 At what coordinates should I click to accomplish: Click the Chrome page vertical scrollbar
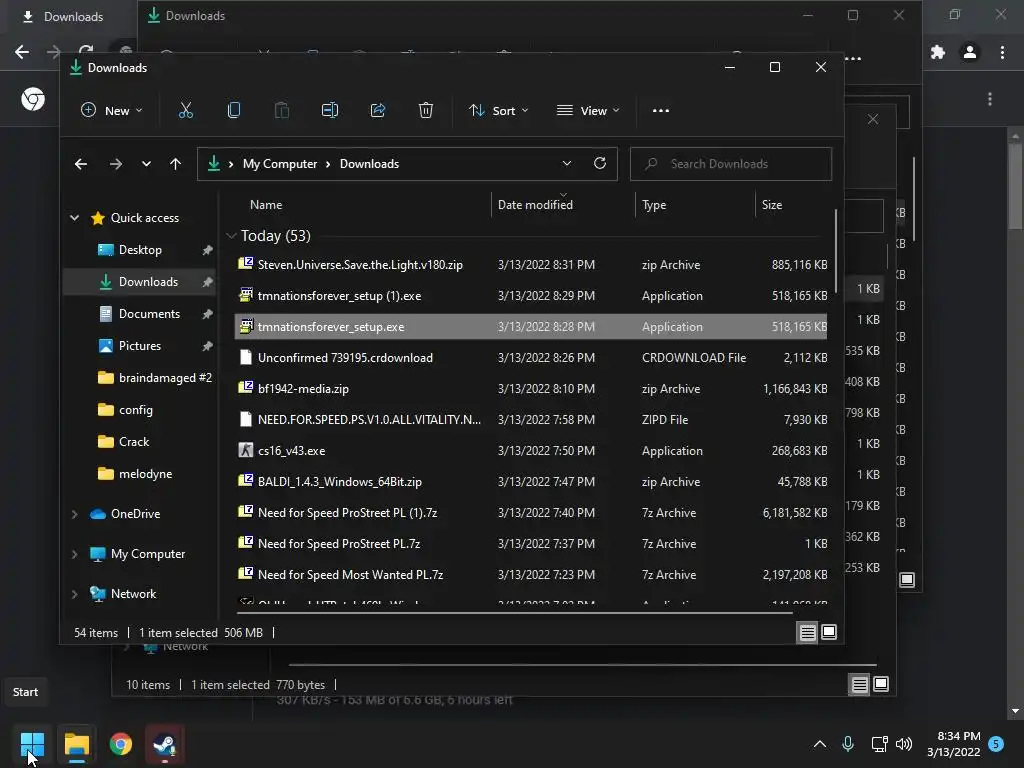(1015, 186)
